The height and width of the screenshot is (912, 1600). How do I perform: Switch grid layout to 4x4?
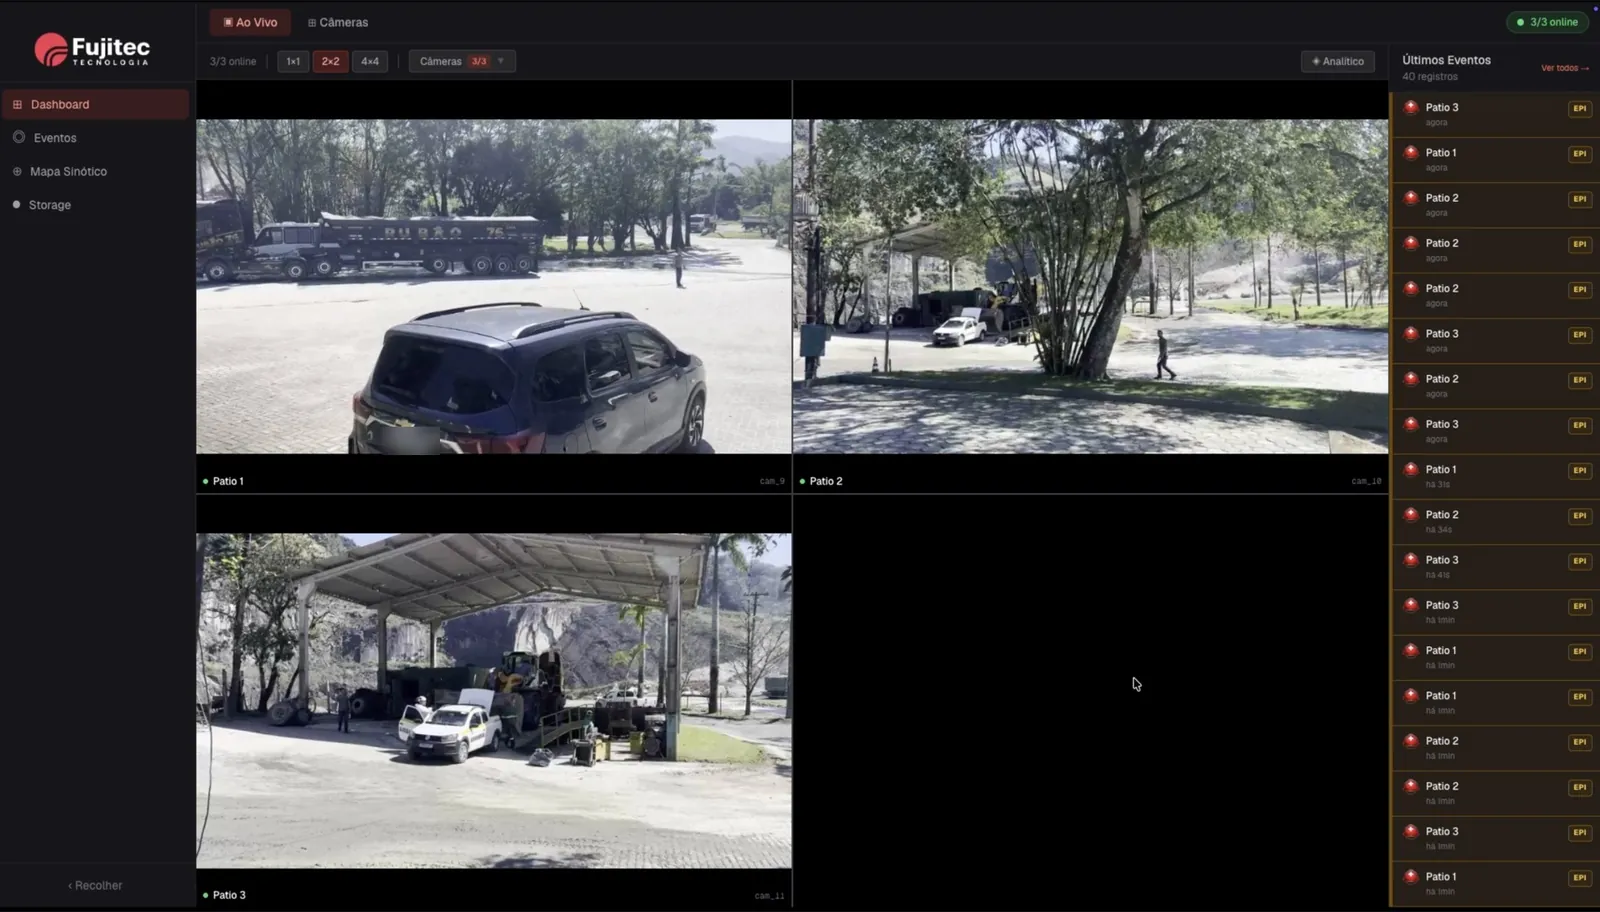tap(370, 61)
